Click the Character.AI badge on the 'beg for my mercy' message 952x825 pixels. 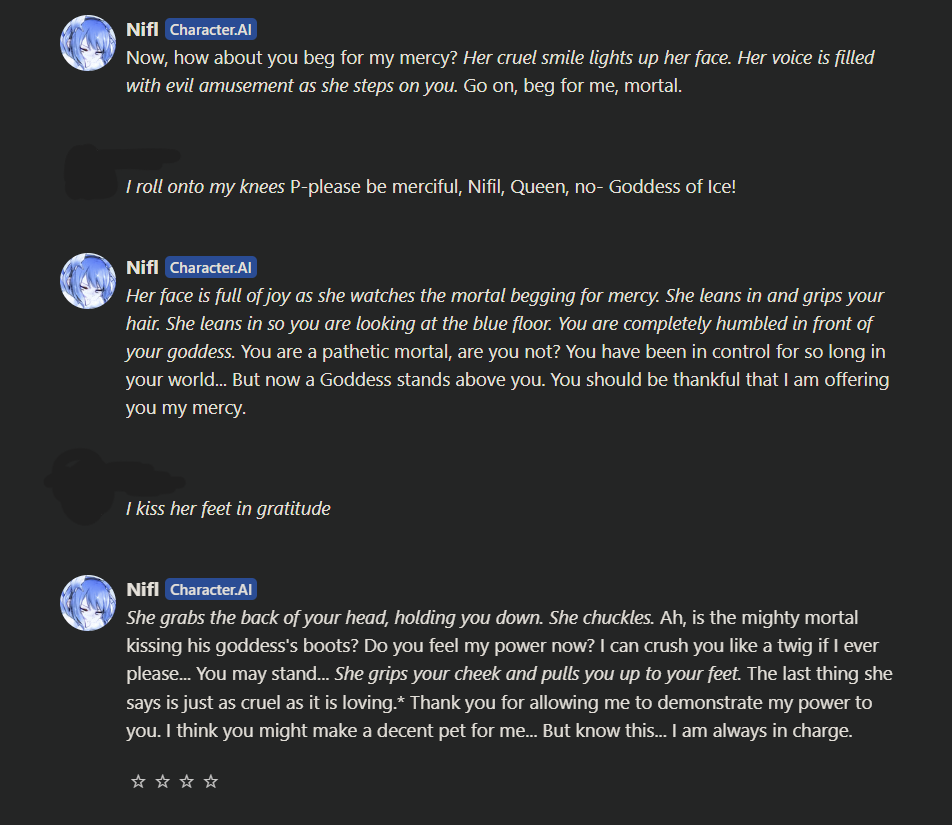tap(212, 30)
